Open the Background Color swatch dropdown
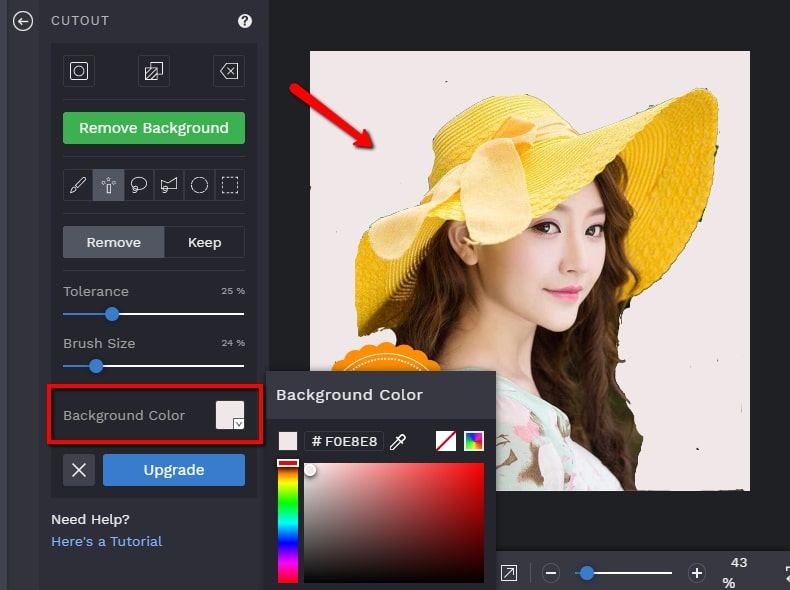Screen dimensions: 790x590 pyautogui.click(x=230, y=415)
